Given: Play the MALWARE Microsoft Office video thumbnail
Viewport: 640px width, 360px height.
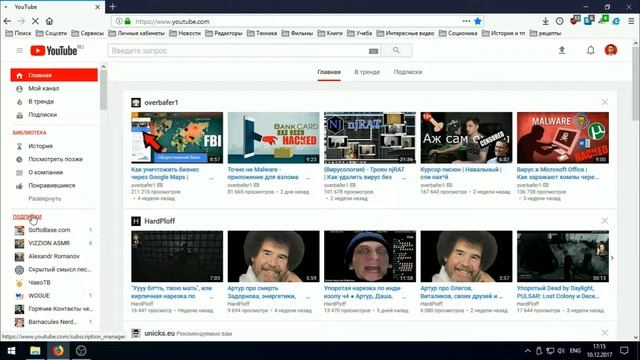Looking at the screenshot, I should (x=562, y=138).
